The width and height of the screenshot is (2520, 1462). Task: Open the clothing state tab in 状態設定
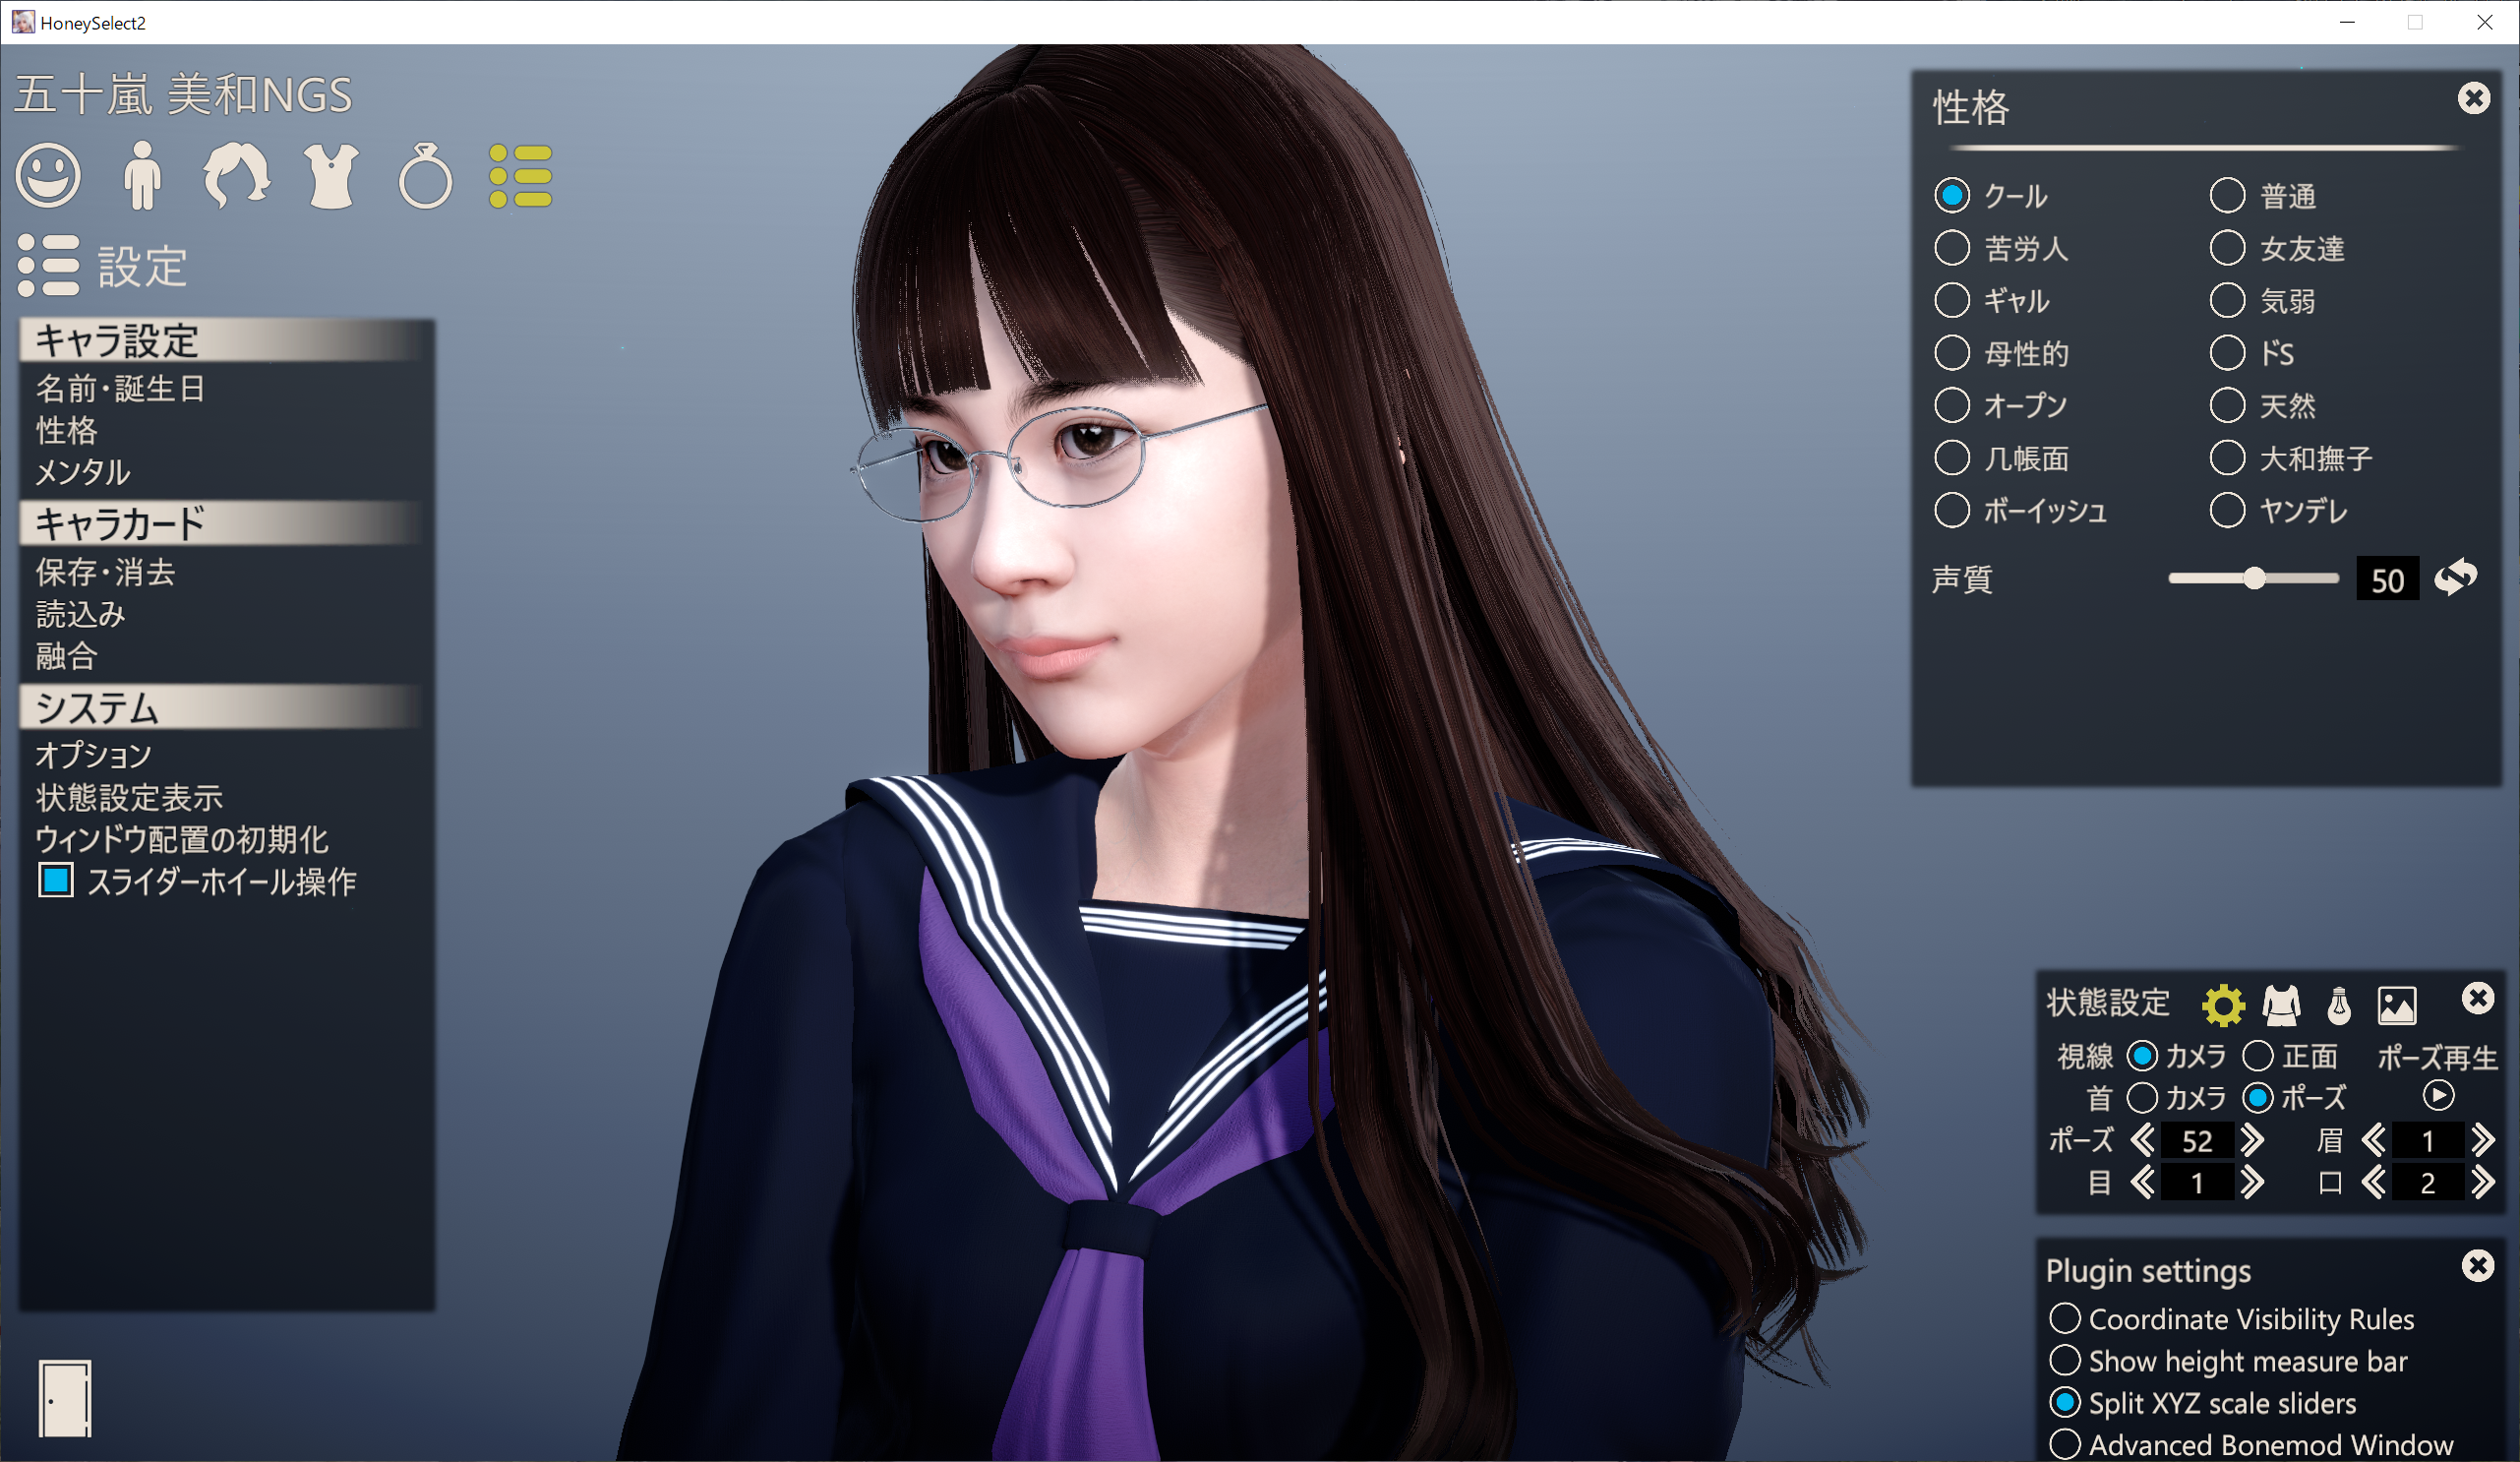[x=2281, y=1005]
